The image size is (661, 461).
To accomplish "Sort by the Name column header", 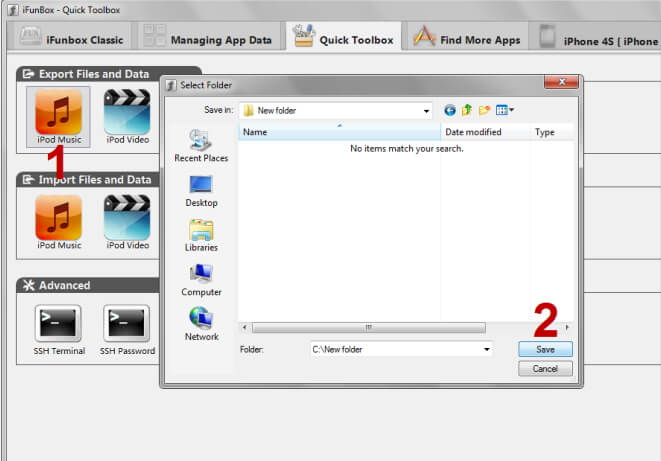I will pos(340,132).
